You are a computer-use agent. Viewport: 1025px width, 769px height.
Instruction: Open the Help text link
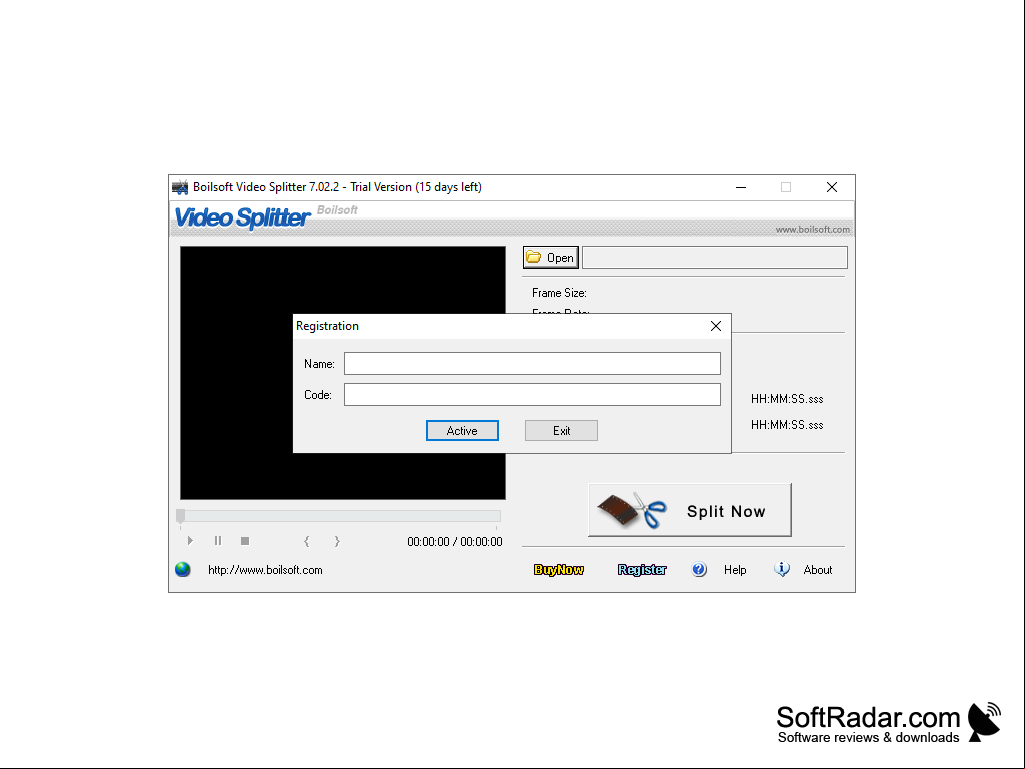click(735, 570)
